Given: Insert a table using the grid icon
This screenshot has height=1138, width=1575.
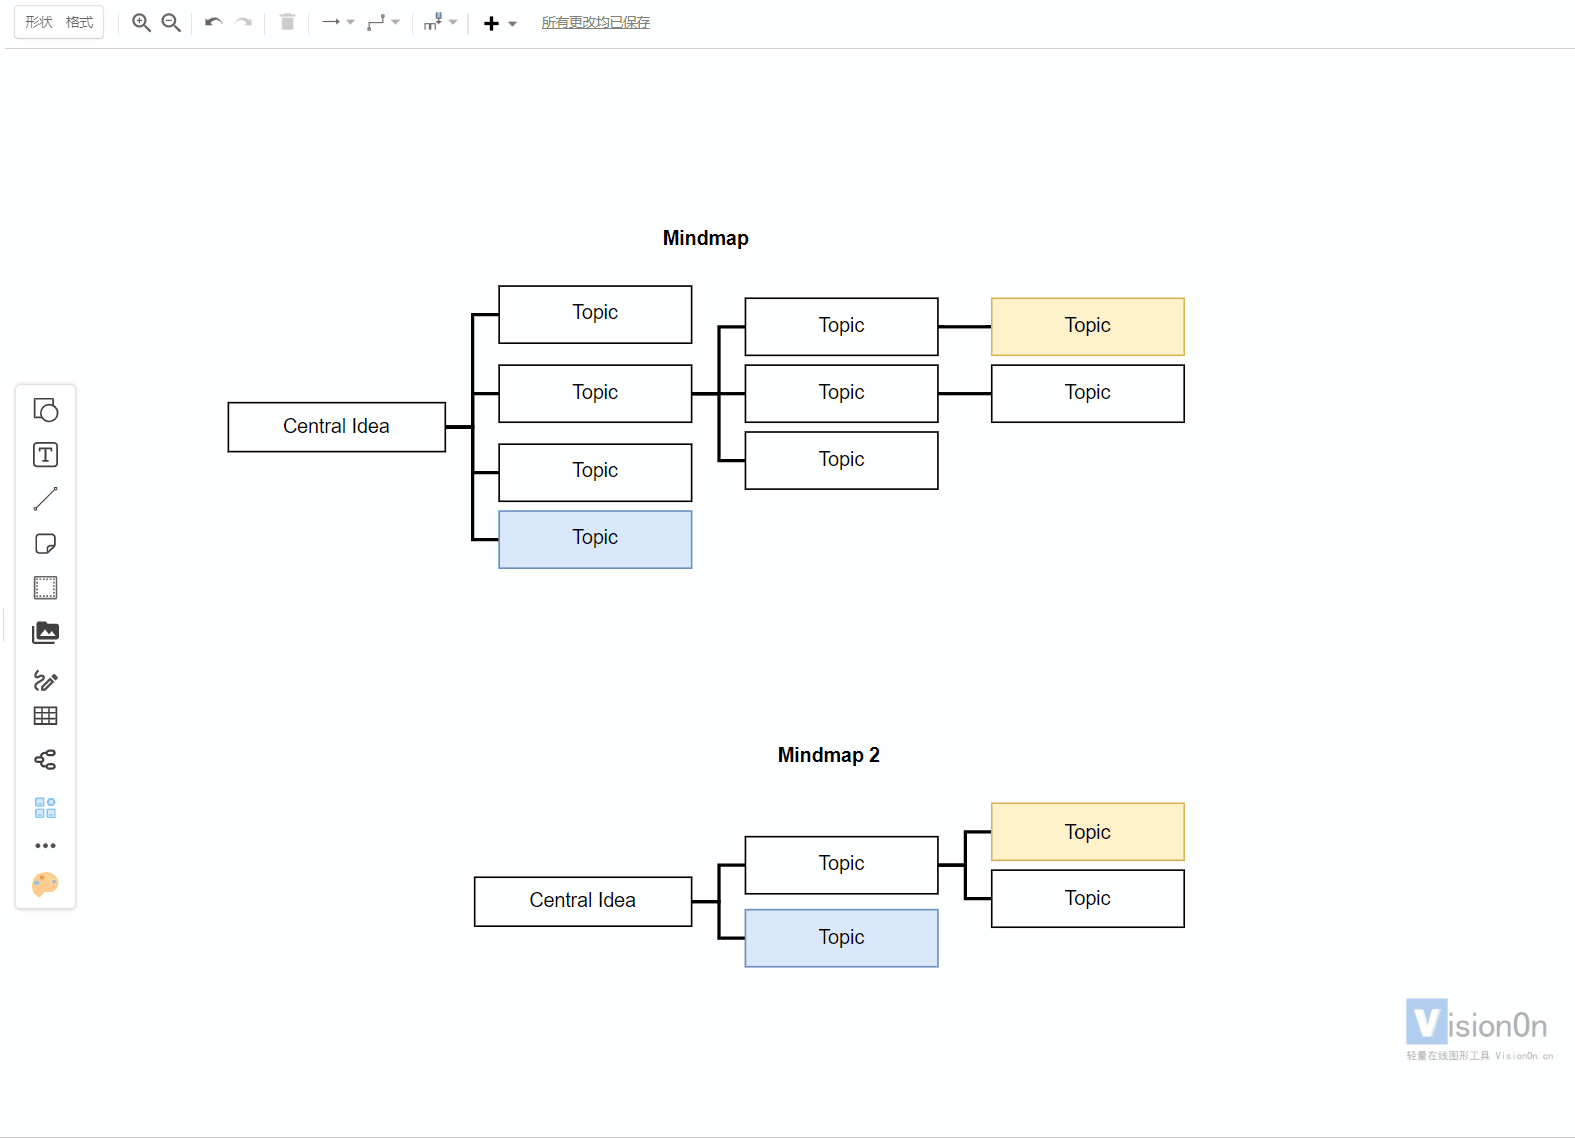Looking at the screenshot, I should tap(45, 716).
